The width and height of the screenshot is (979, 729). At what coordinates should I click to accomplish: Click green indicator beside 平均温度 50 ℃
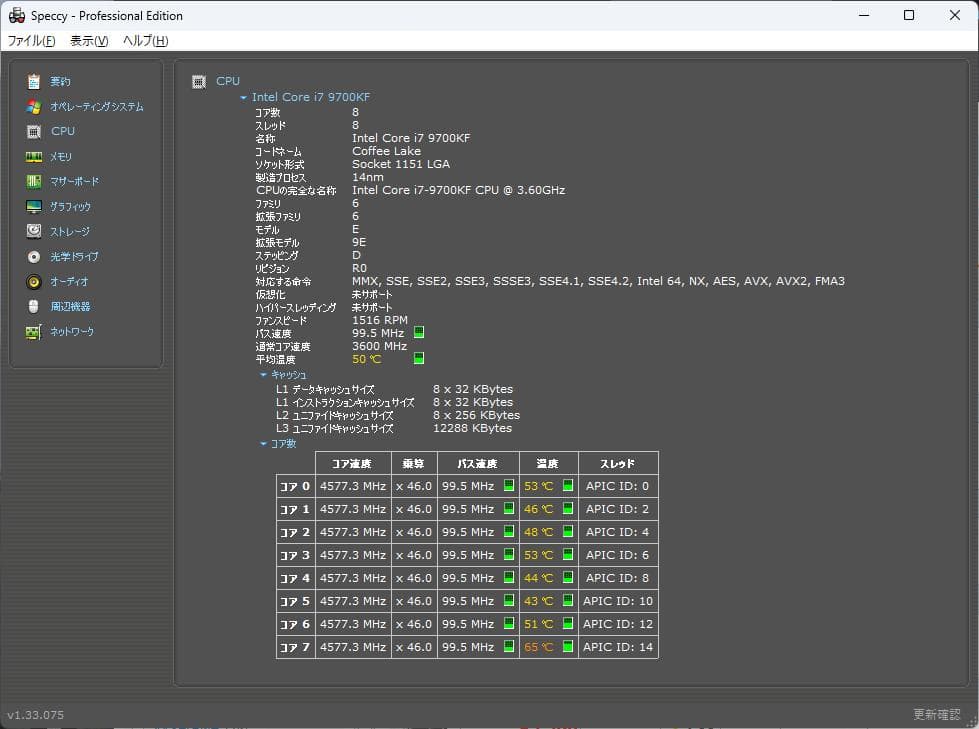coord(419,358)
